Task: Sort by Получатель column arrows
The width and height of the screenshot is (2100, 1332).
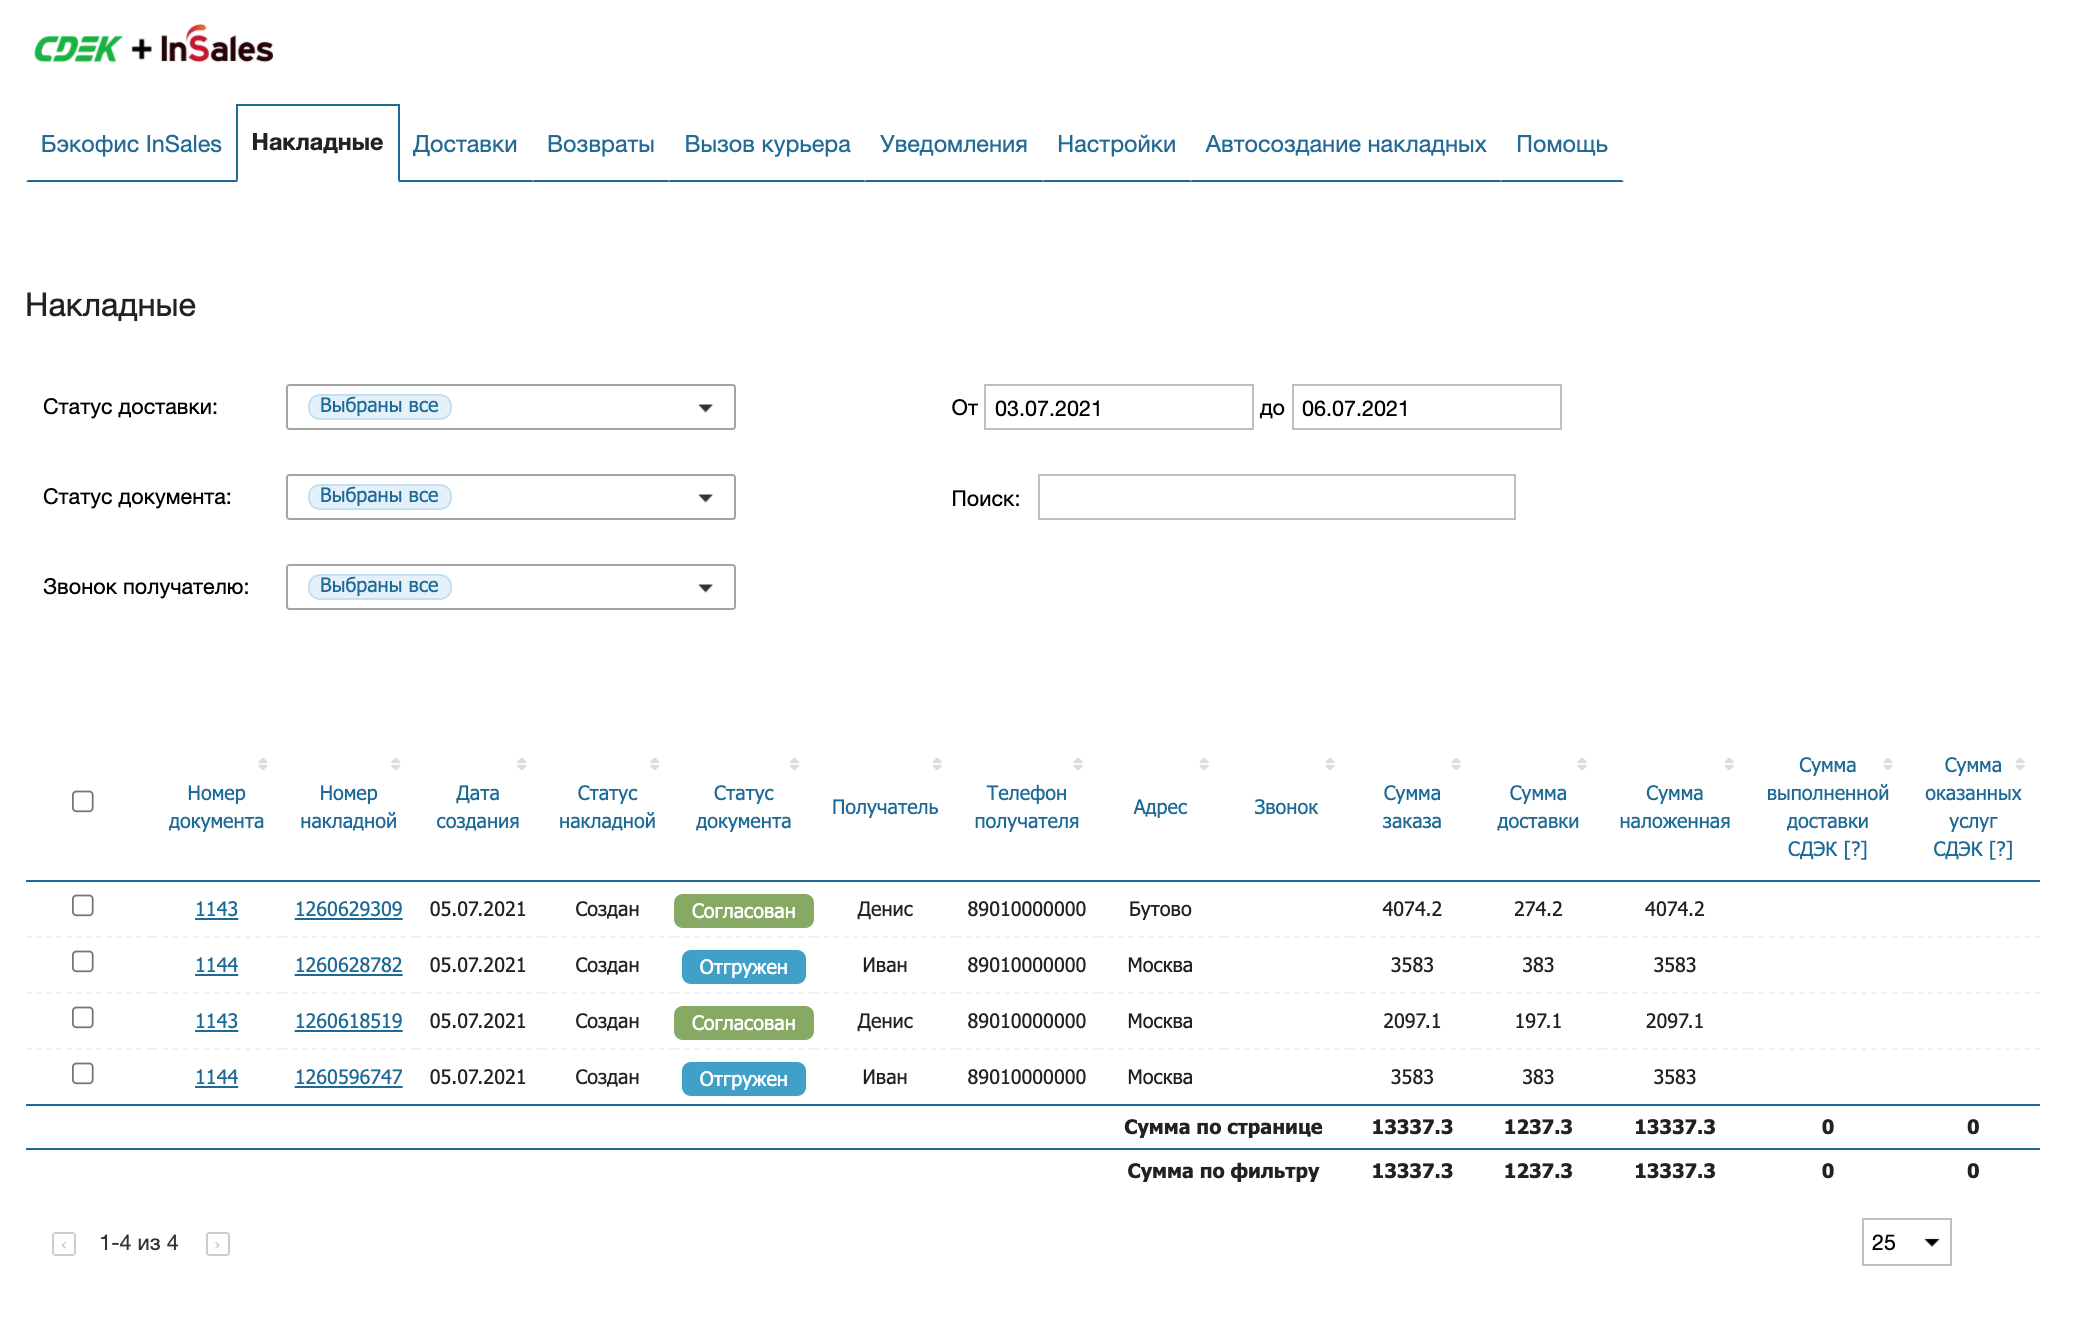Action: (x=937, y=764)
